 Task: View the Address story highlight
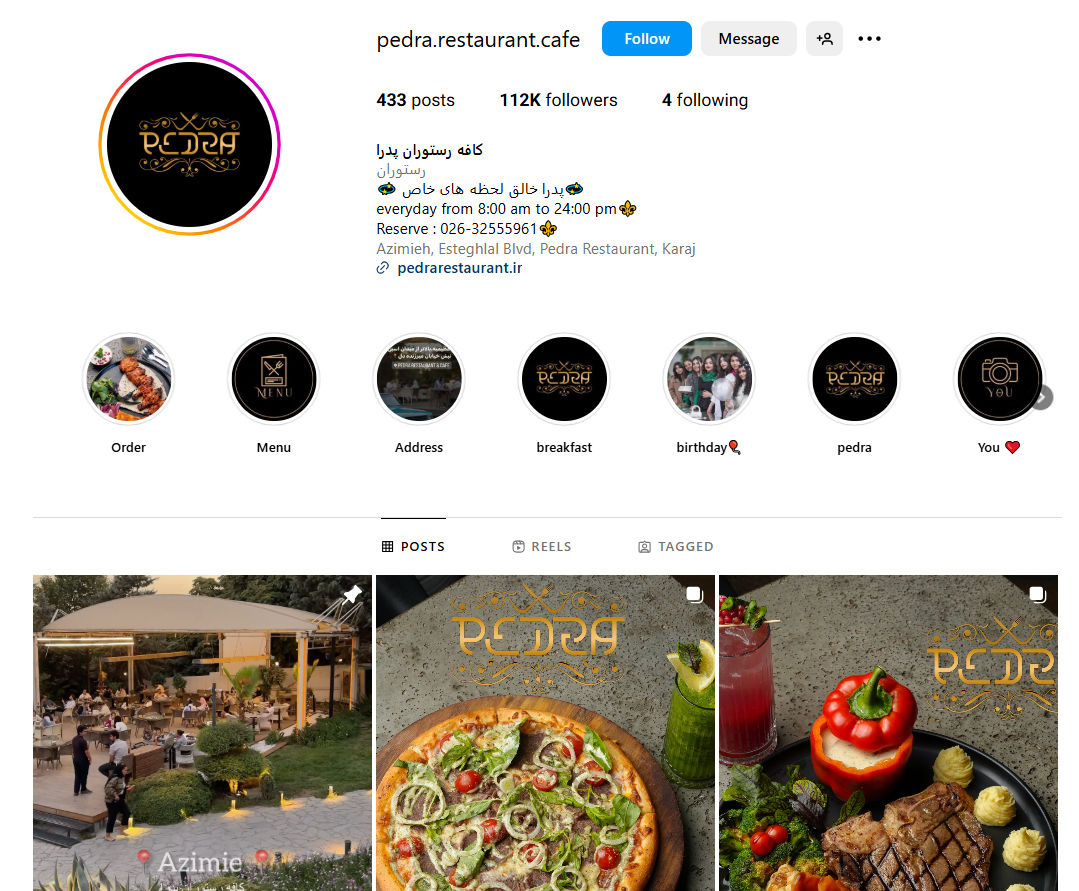(x=419, y=379)
